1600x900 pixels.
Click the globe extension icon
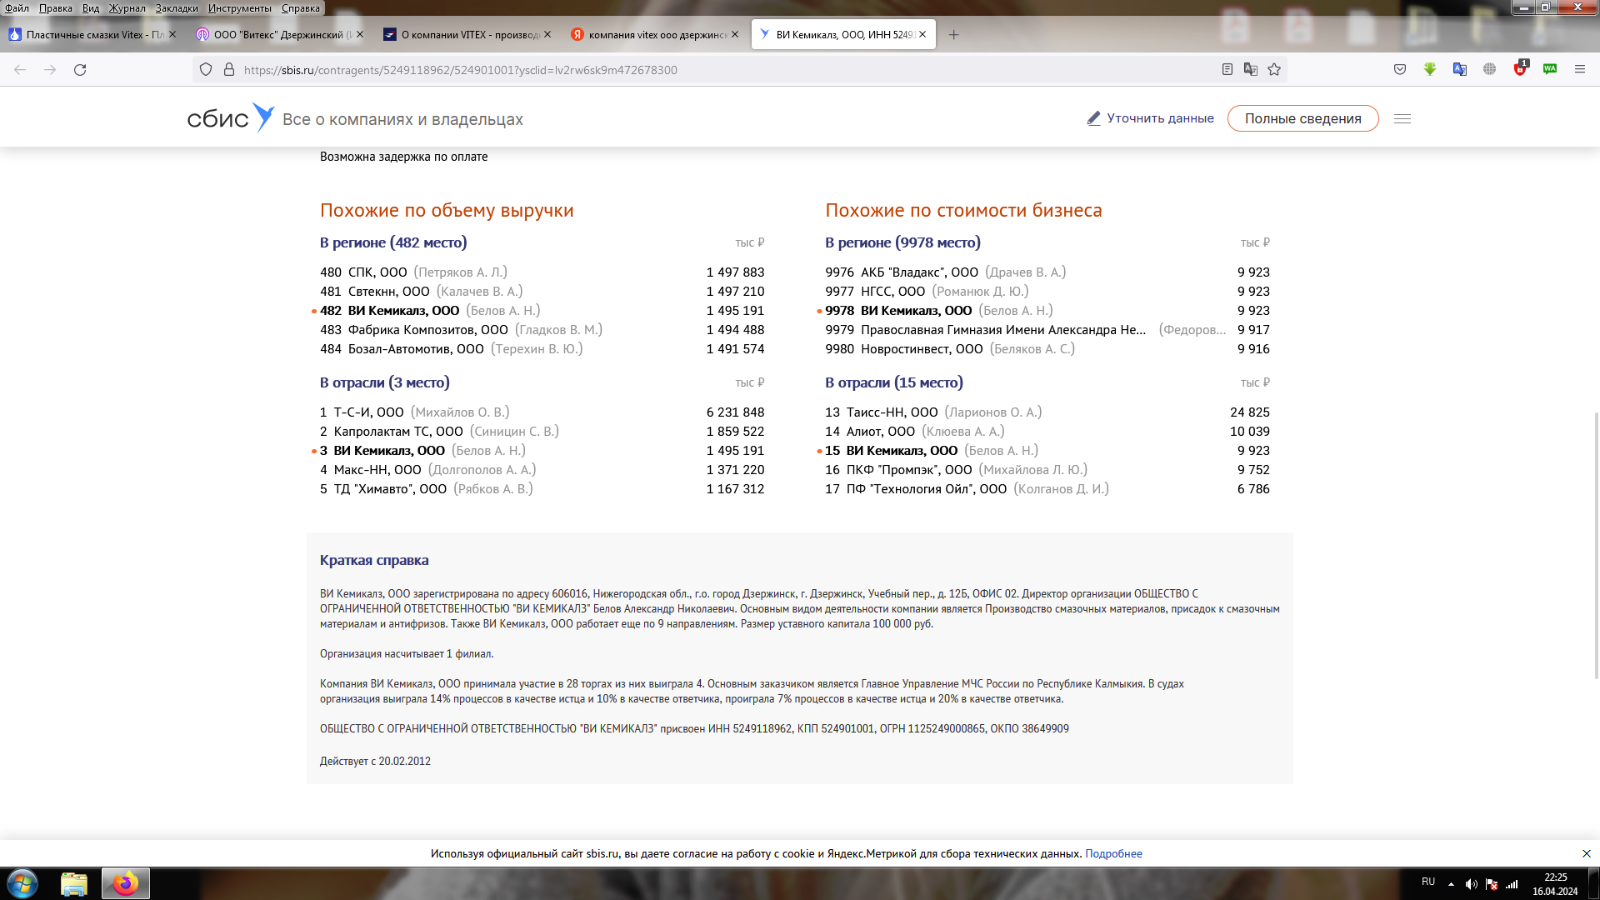click(x=1490, y=70)
